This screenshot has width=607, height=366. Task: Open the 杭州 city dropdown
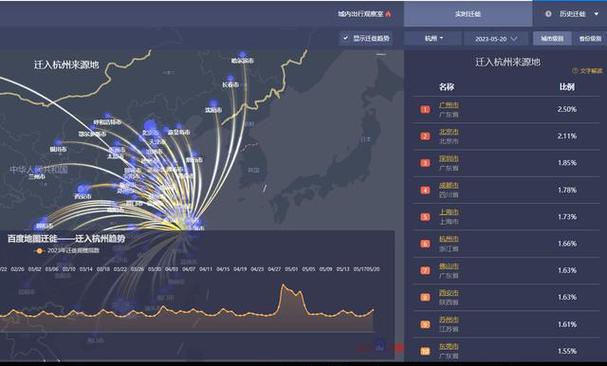click(x=433, y=38)
